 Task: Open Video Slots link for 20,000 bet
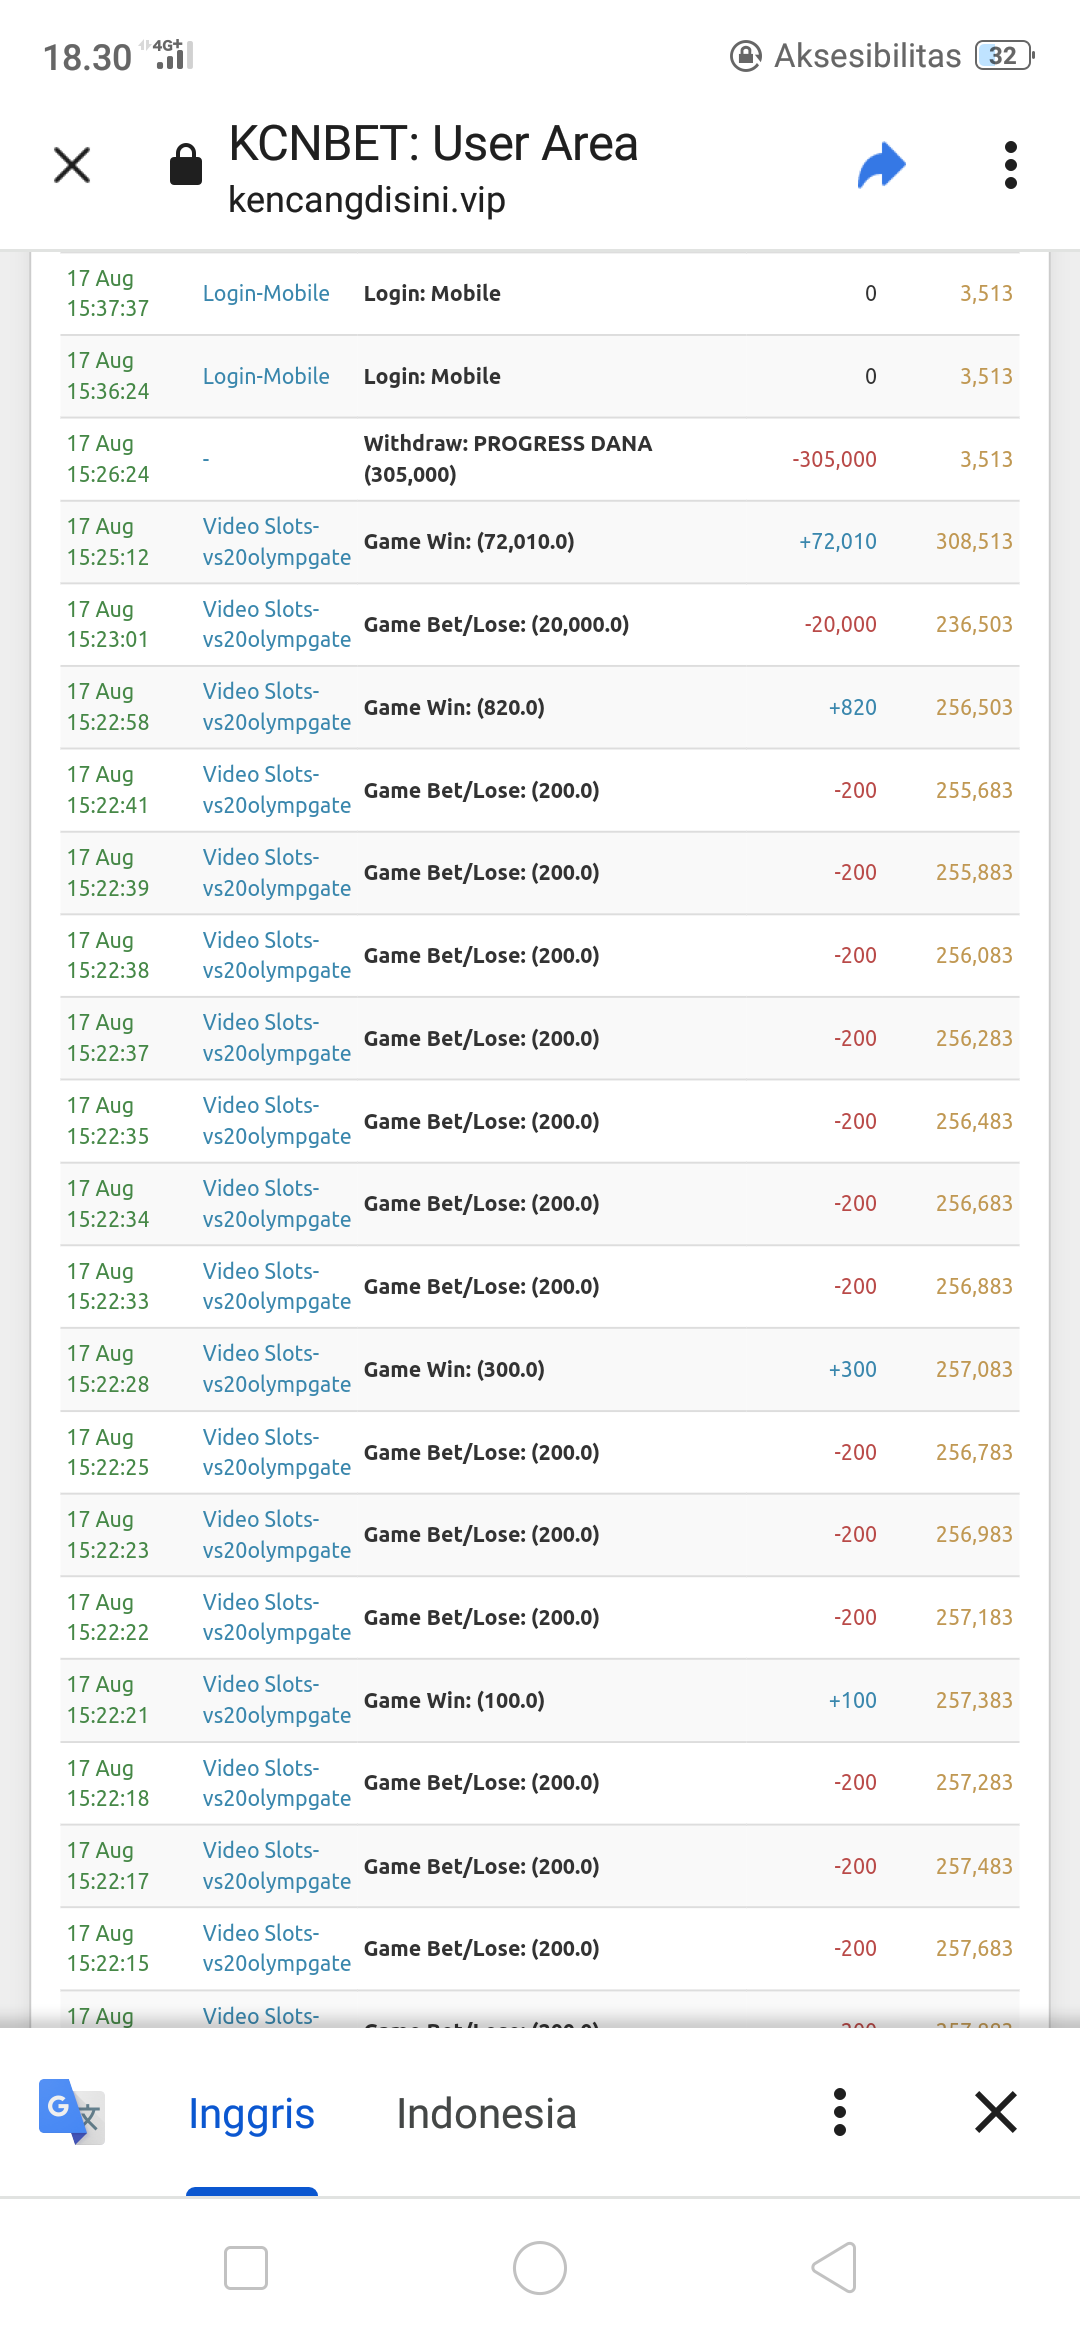[x=276, y=624]
